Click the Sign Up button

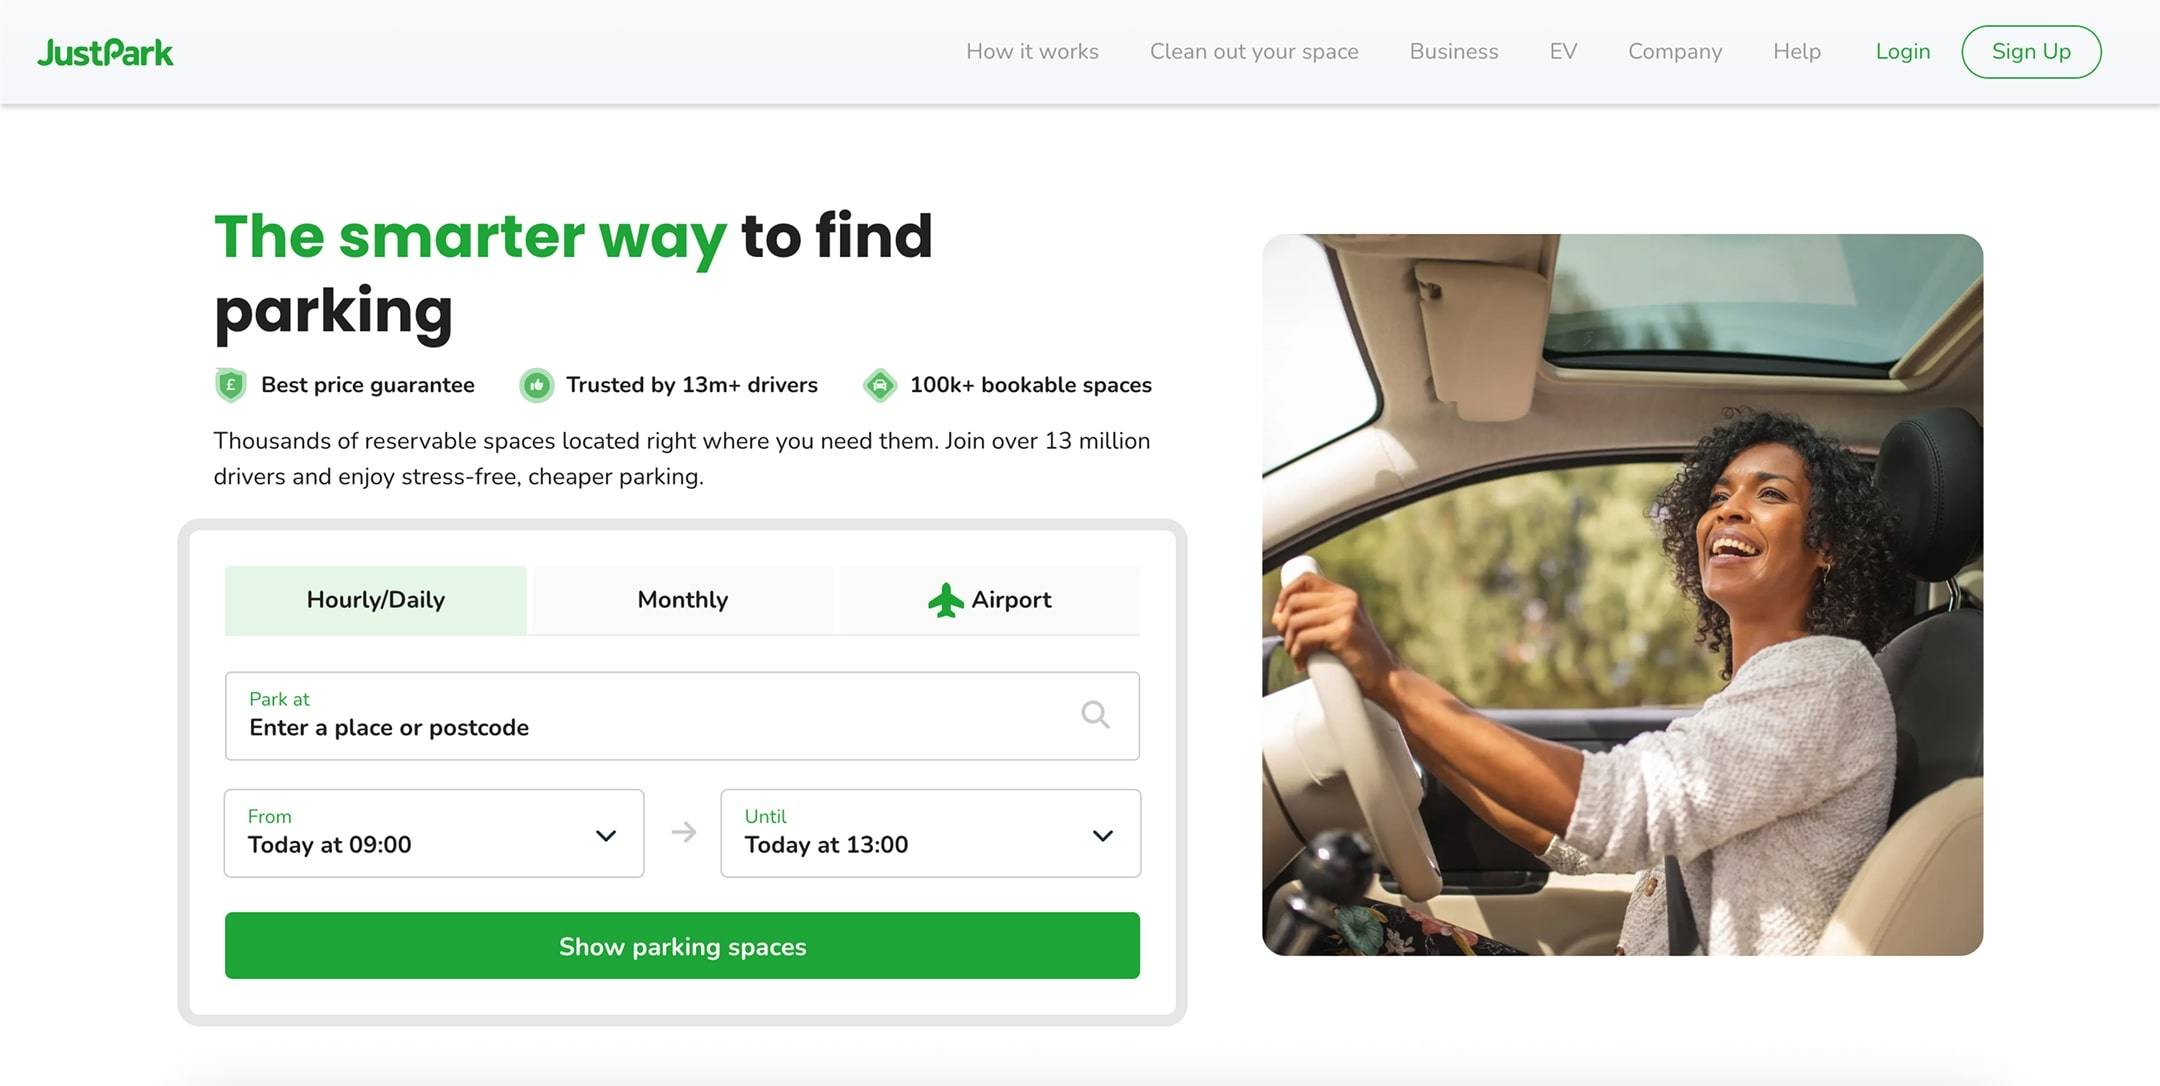[x=2031, y=52]
